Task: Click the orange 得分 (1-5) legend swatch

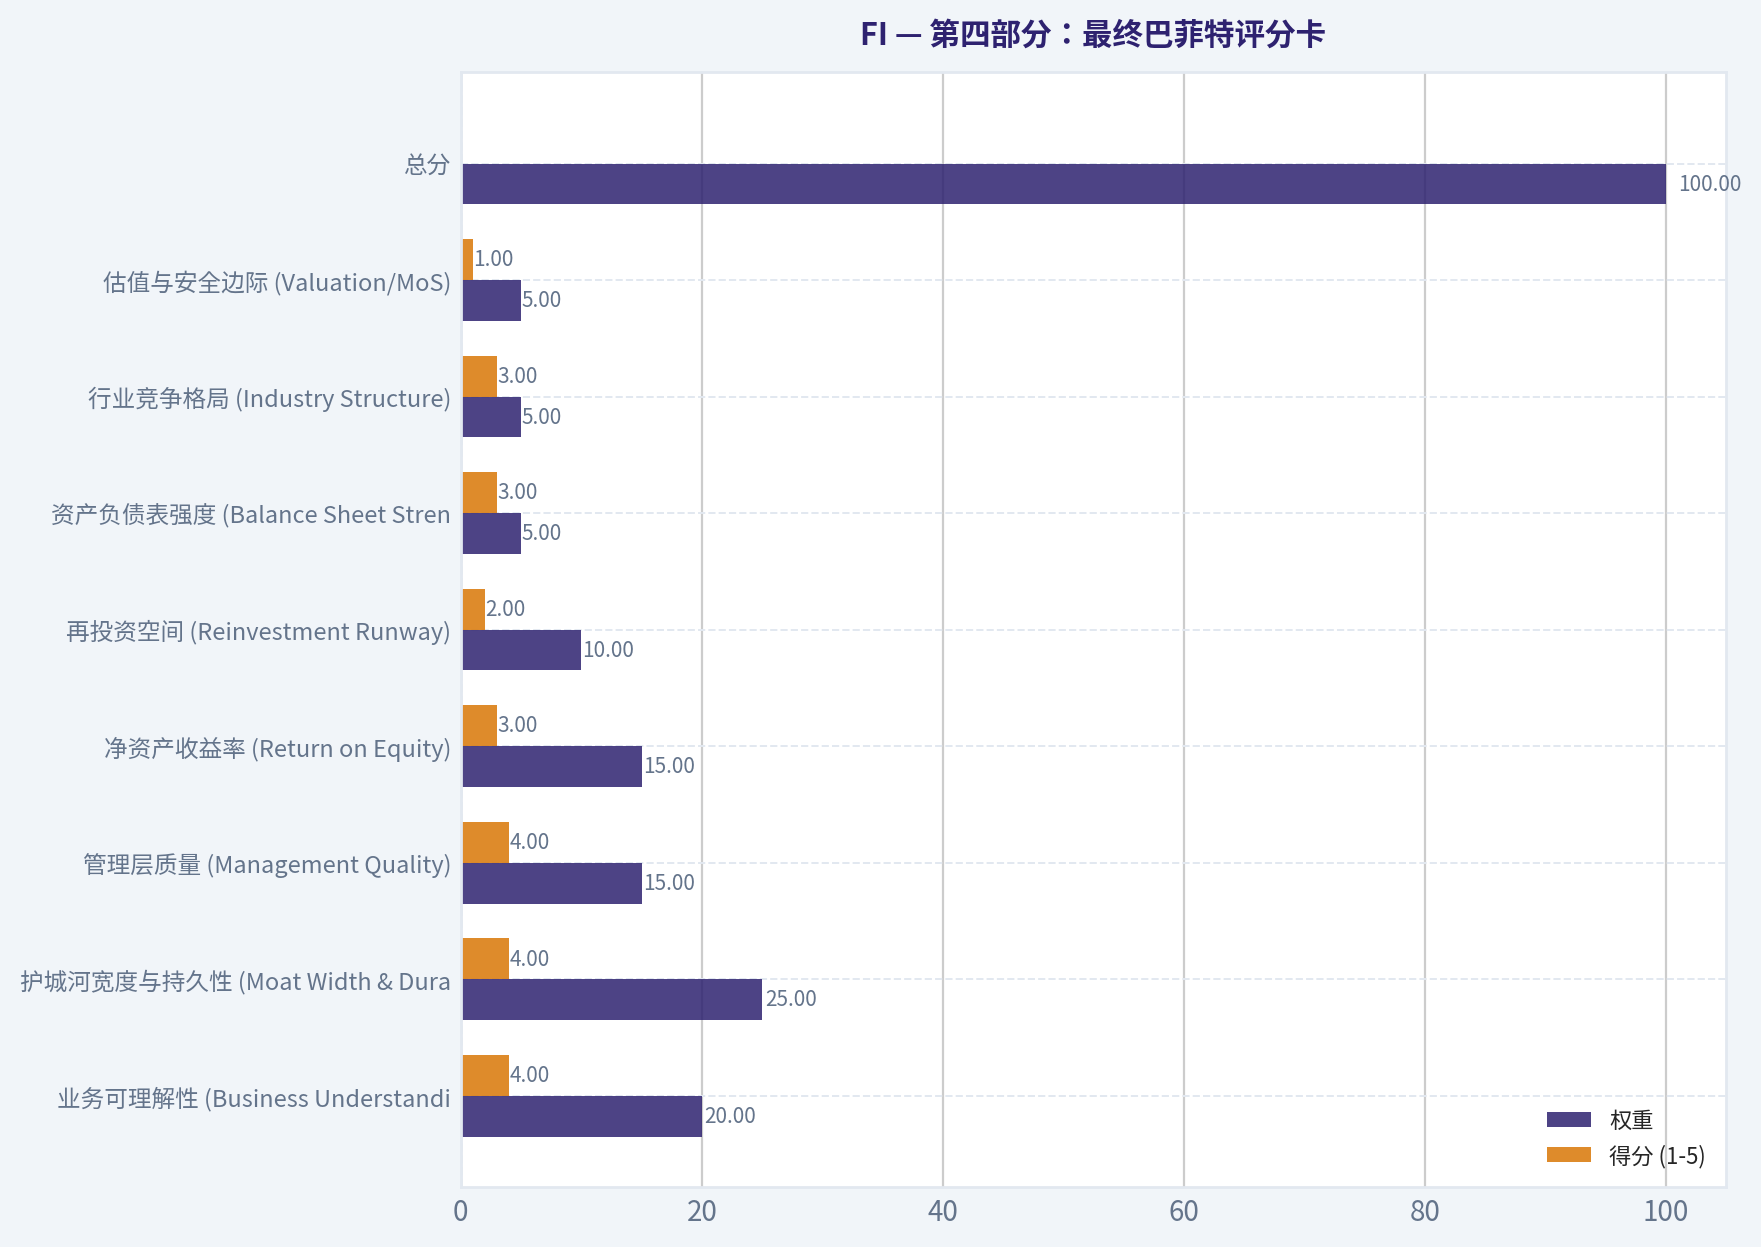Action: tap(1568, 1155)
